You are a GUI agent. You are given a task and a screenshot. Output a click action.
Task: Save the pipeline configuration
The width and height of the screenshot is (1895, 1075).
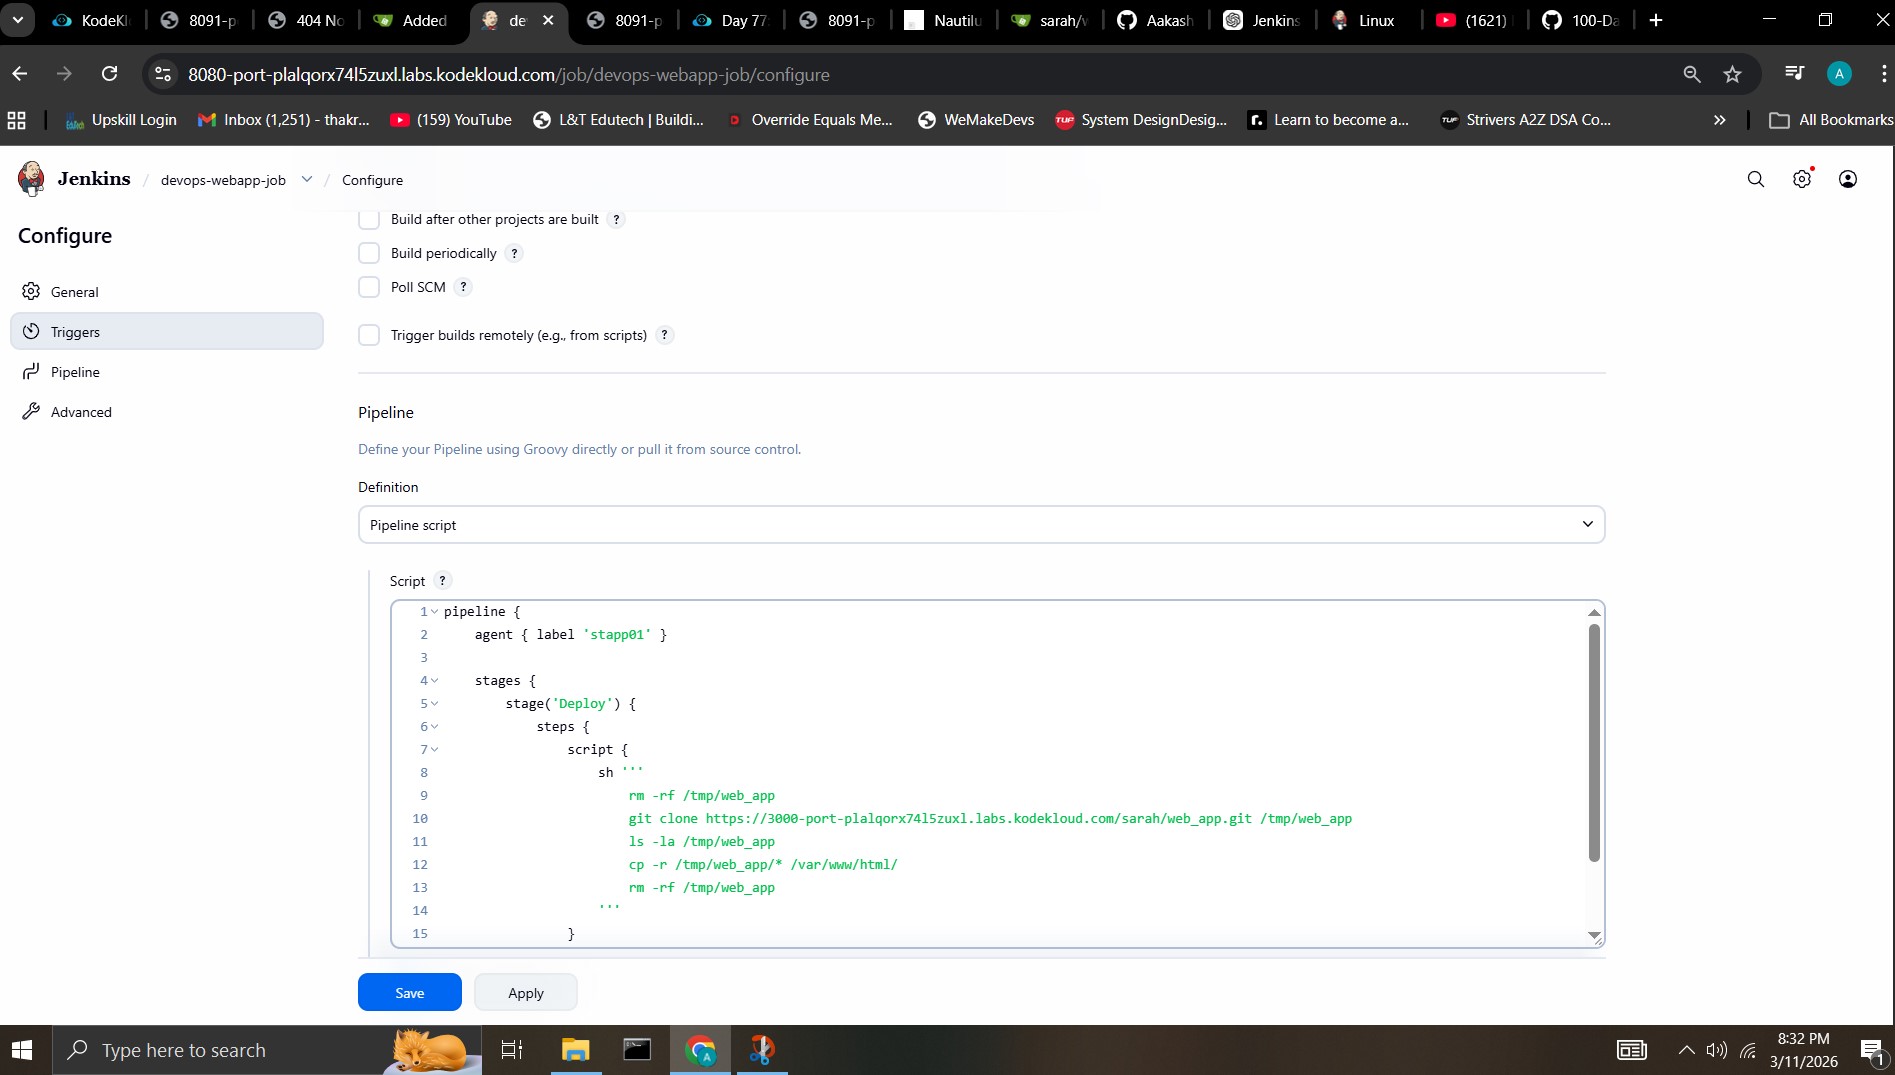pyautogui.click(x=410, y=992)
